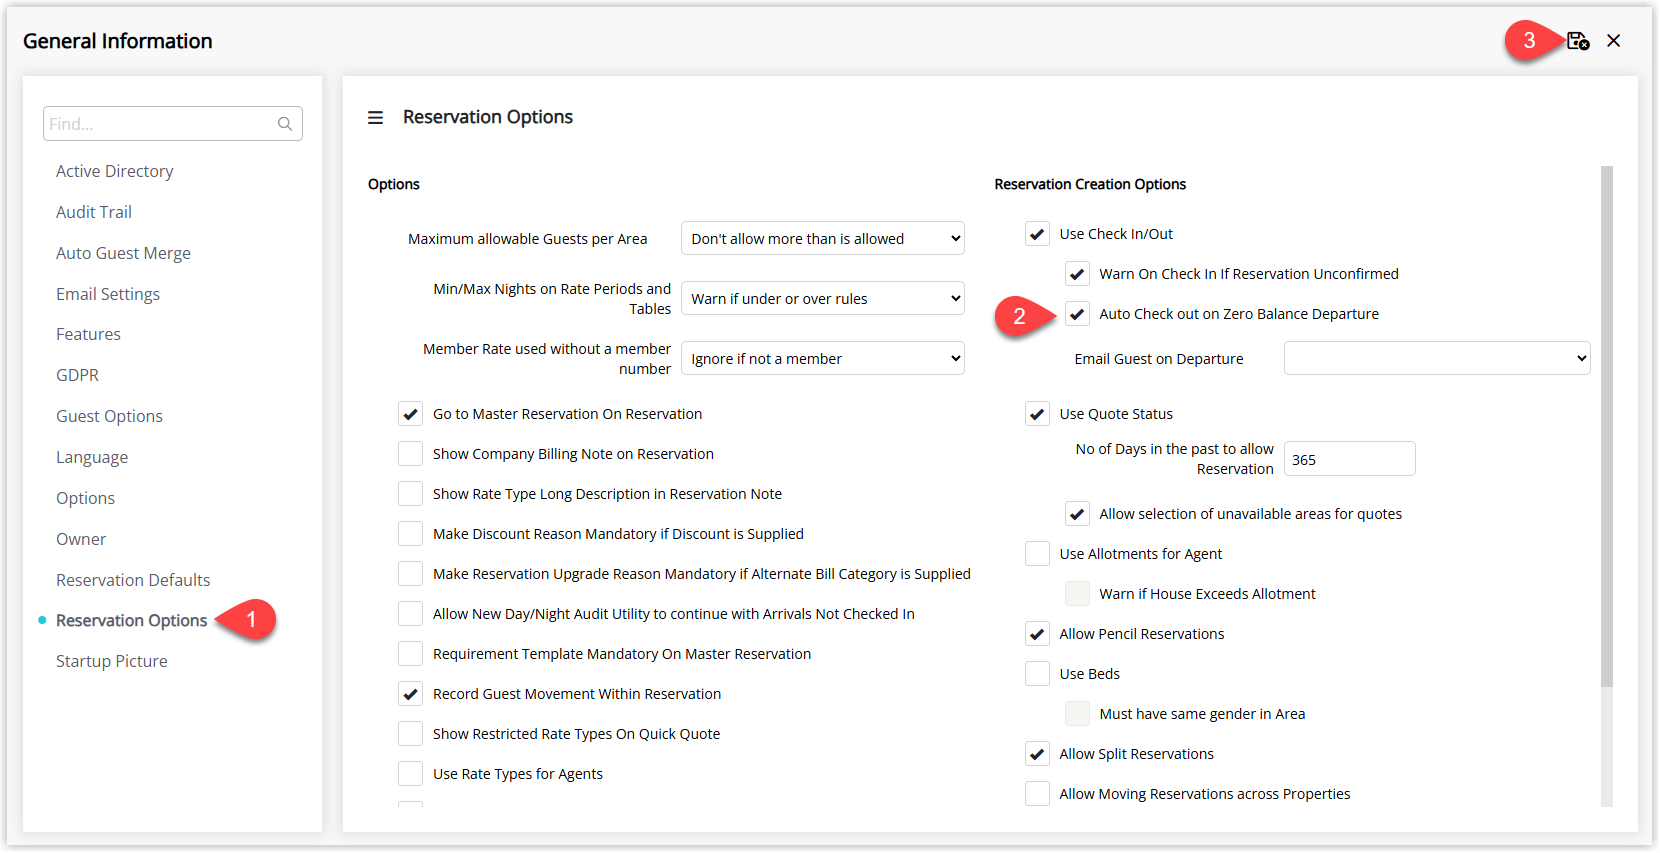The width and height of the screenshot is (1660, 853).
Task: Edit No of Days in the past field
Action: click(x=1349, y=459)
